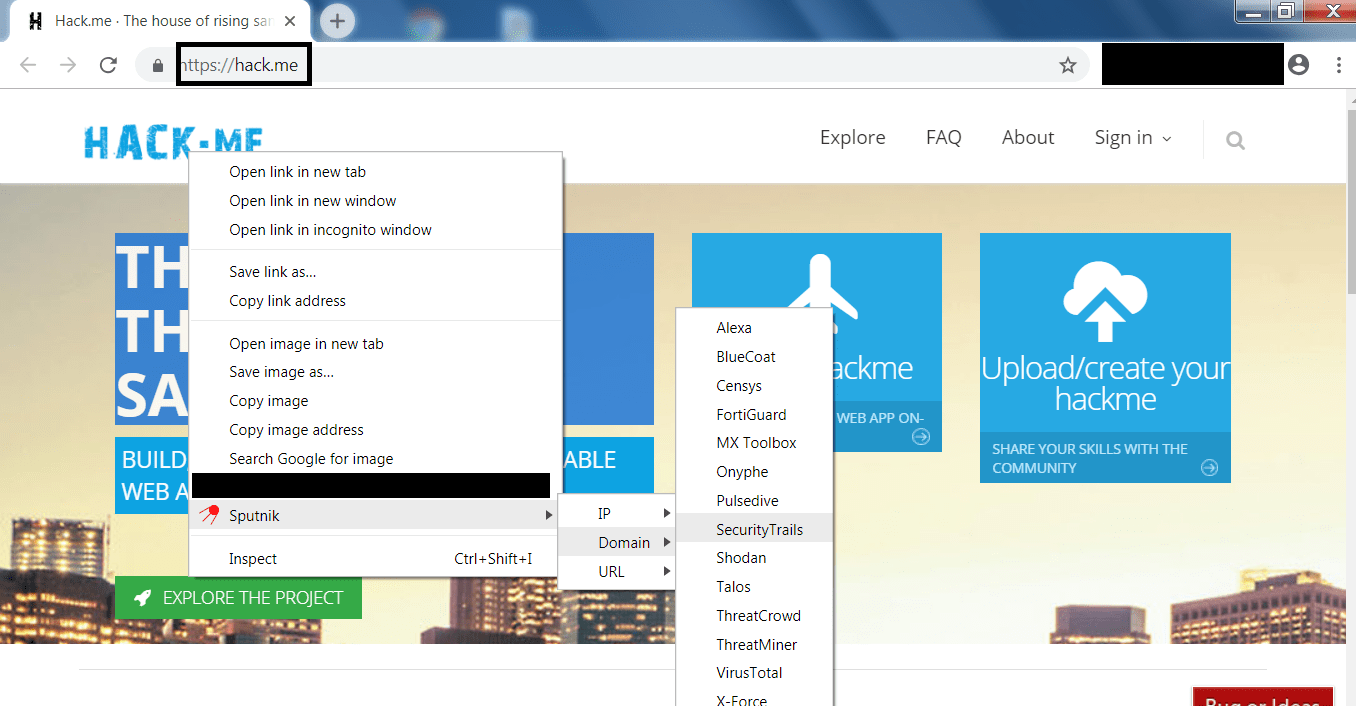Click the bookmark star in address bar
Image resolution: width=1356 pixels, height=706 pixels.
tap(1067, 64)
